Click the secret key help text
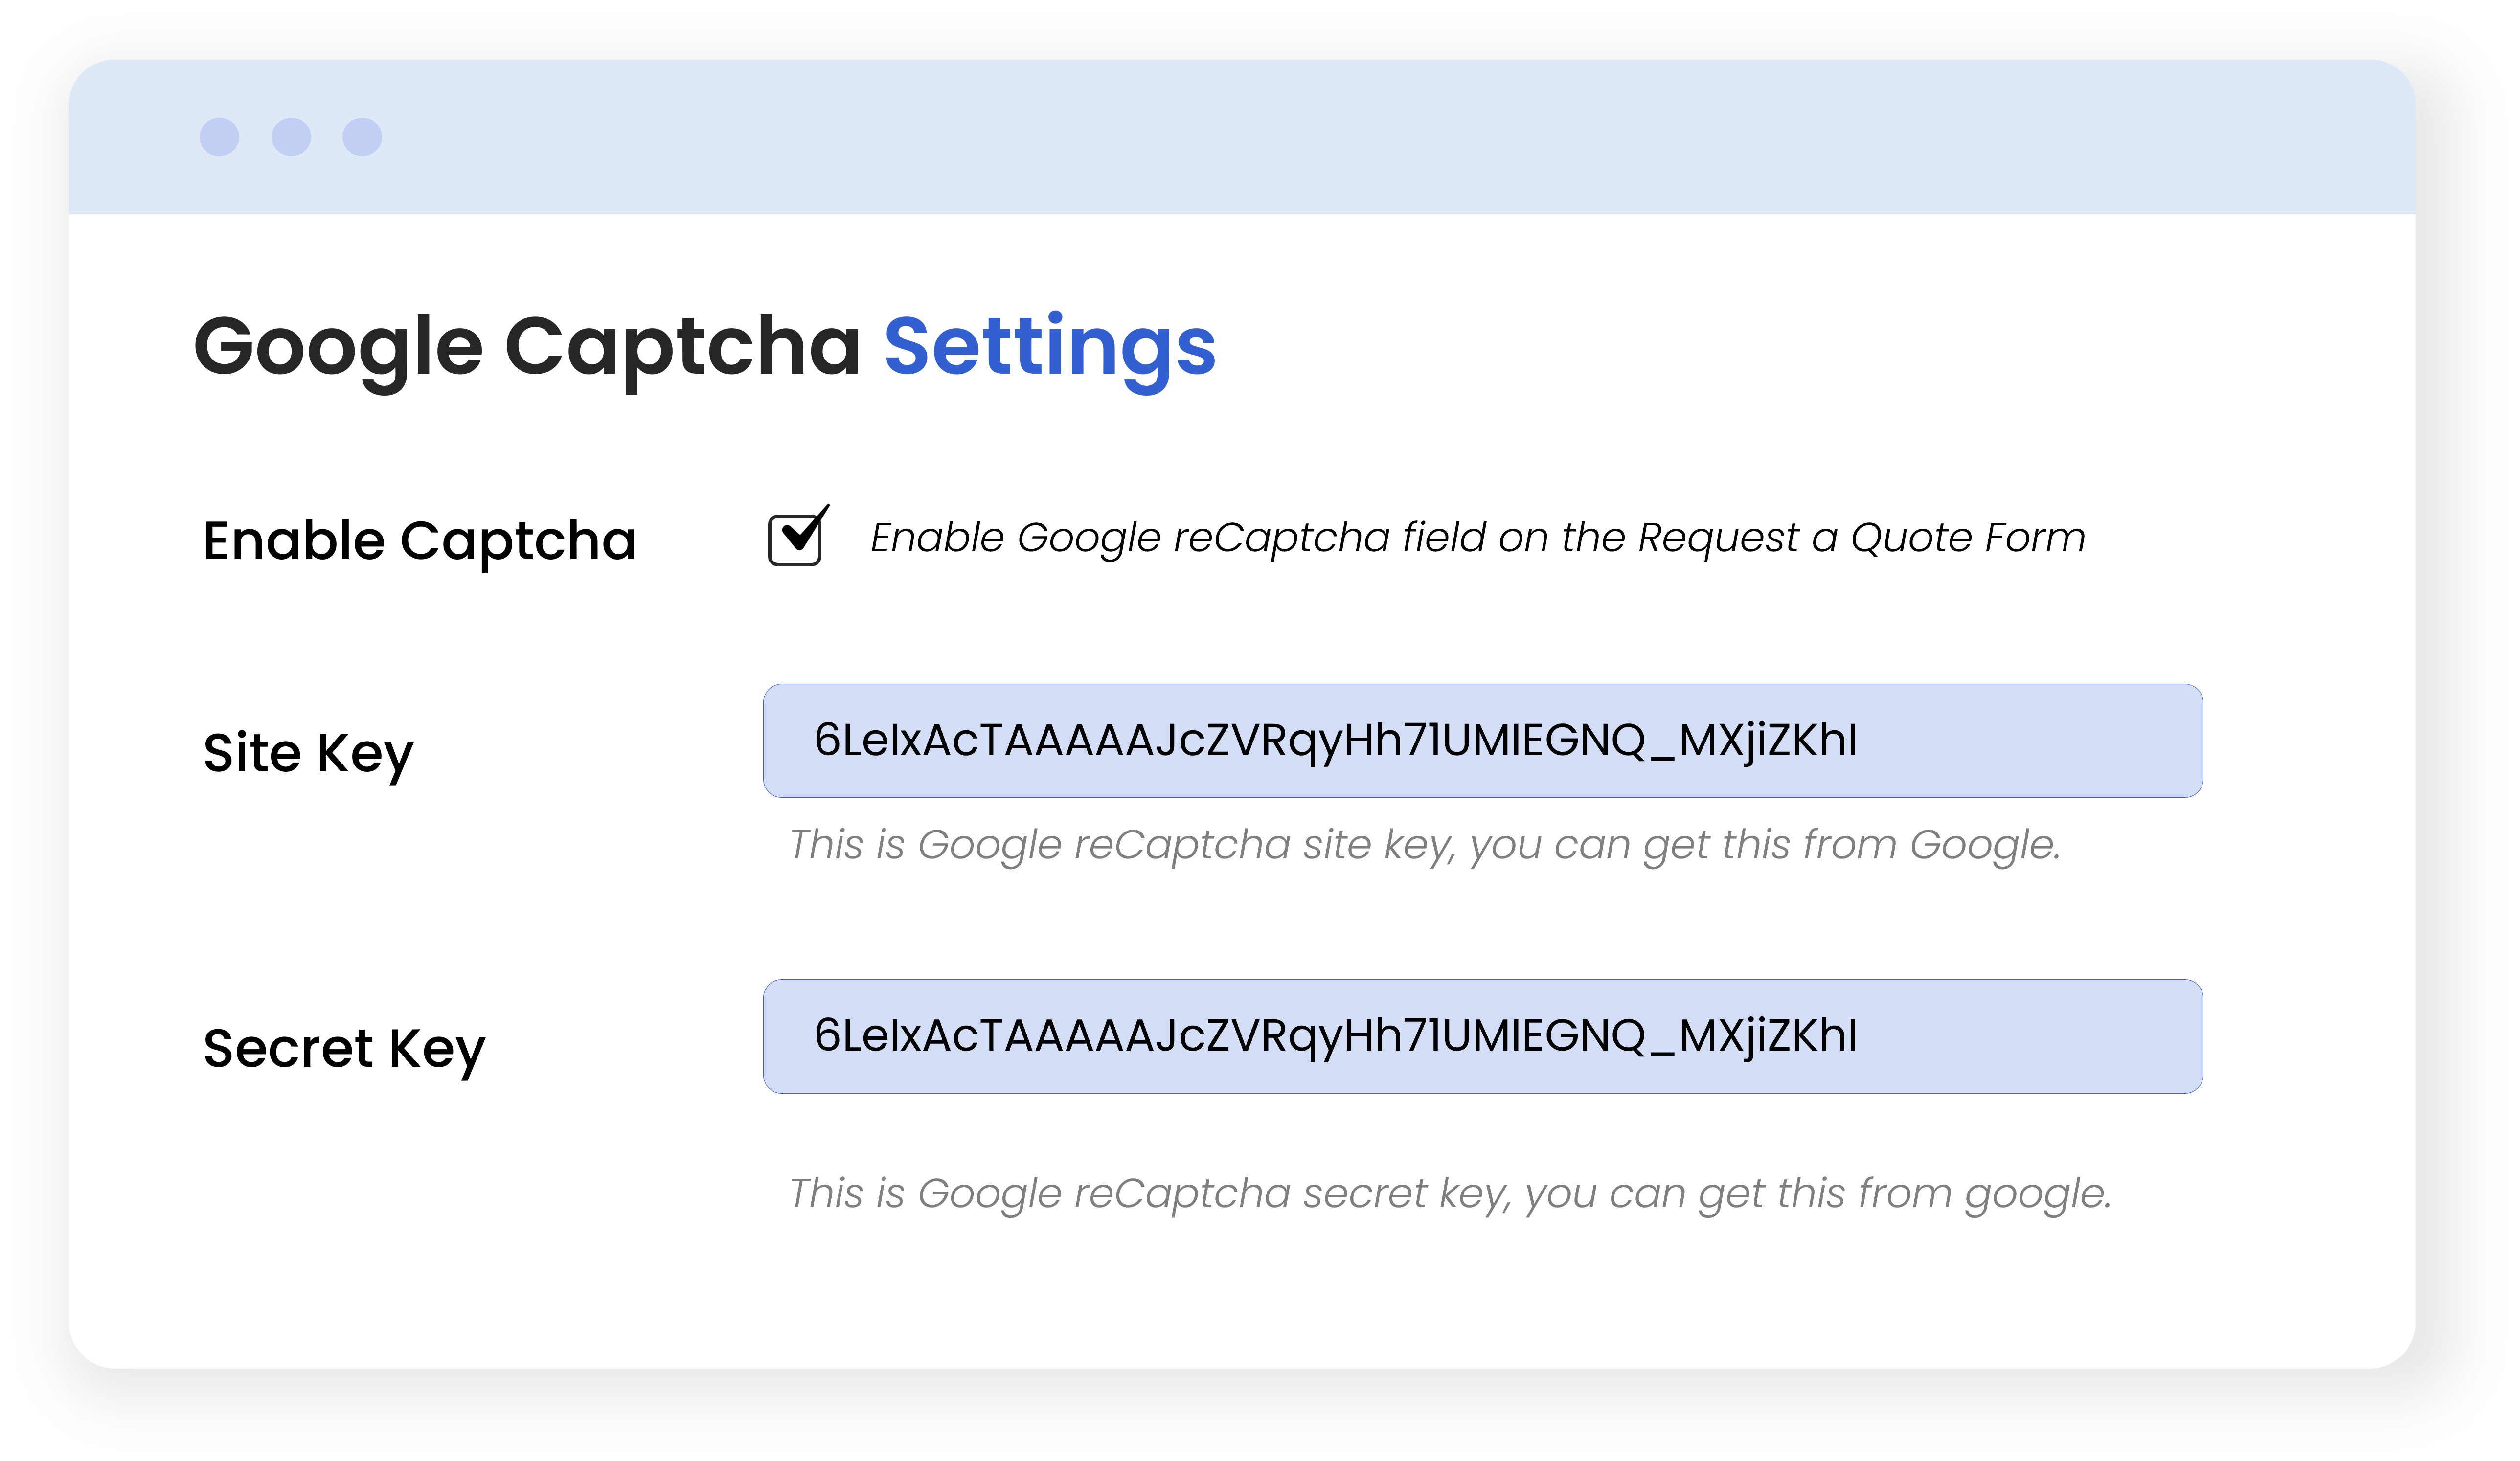Screen dimensions: 2520x1461 (x=1450, y=1193)
